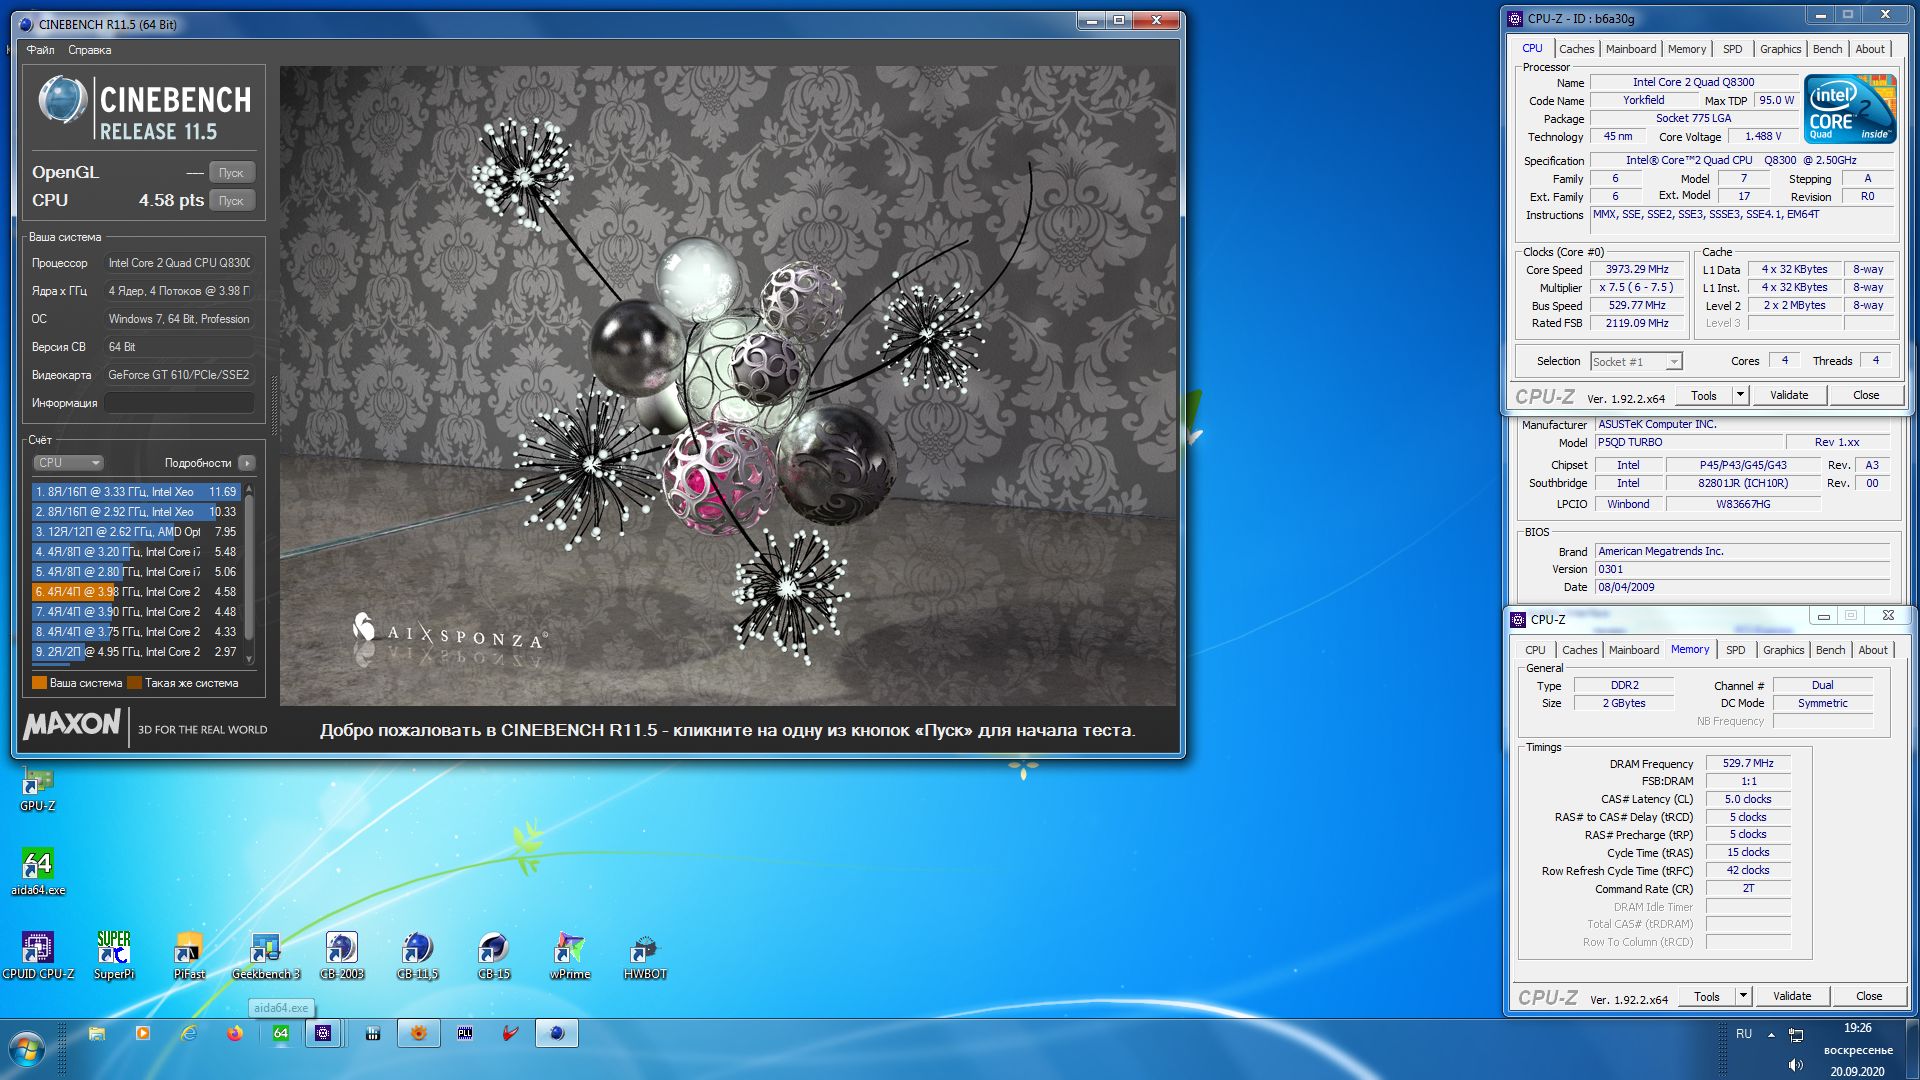The image size is (1920, 1080).
Task: Open the SuperPi desktop shortcut
Action: point(114,955)
